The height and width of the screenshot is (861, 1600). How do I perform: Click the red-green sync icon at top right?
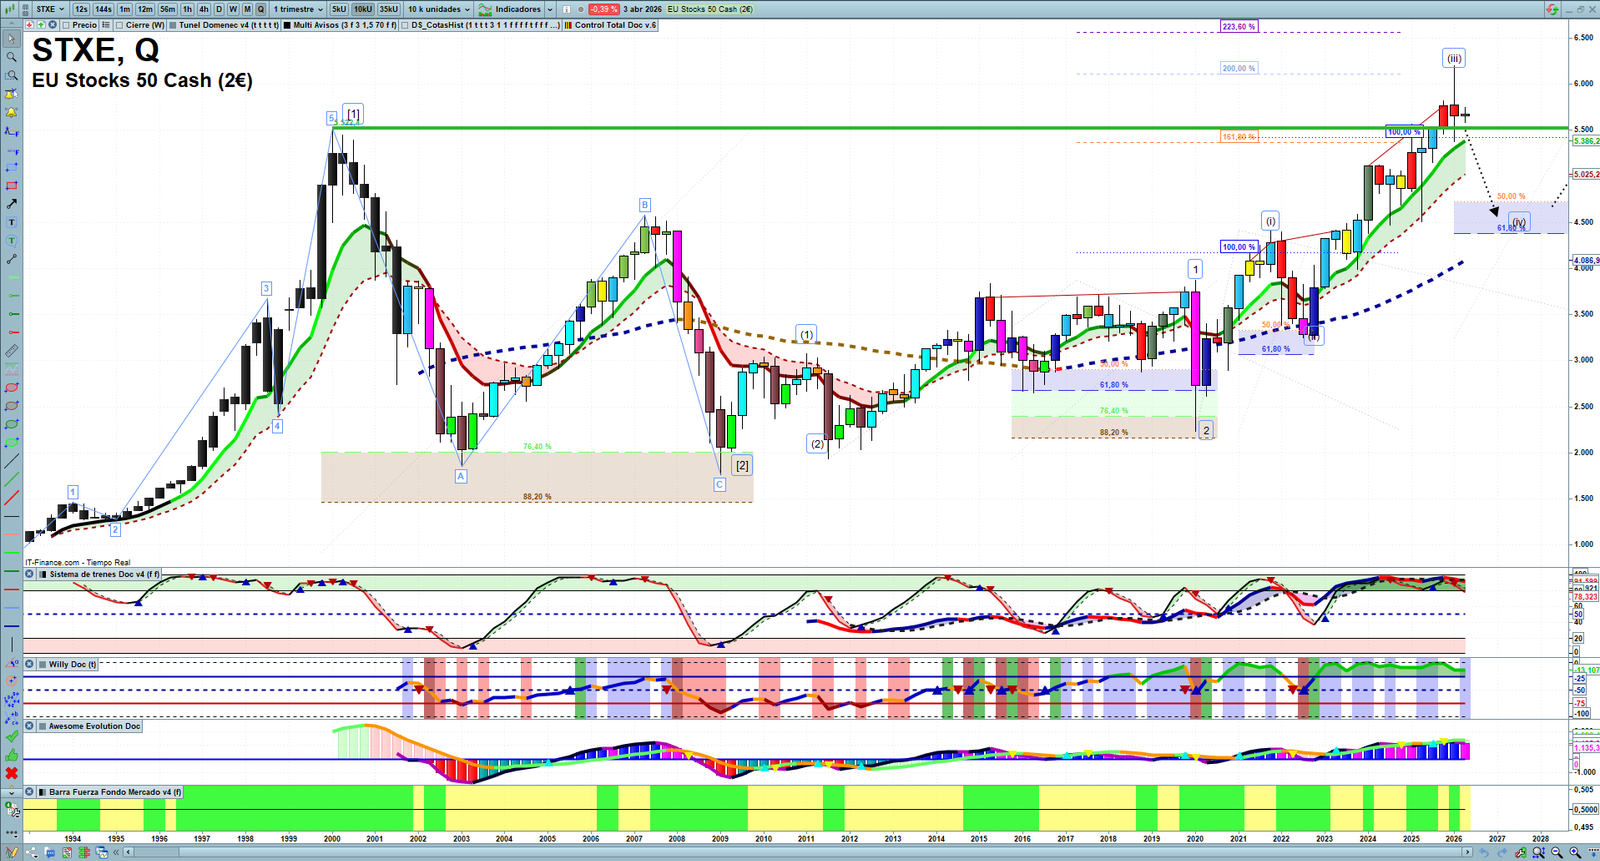point(1552,9)
